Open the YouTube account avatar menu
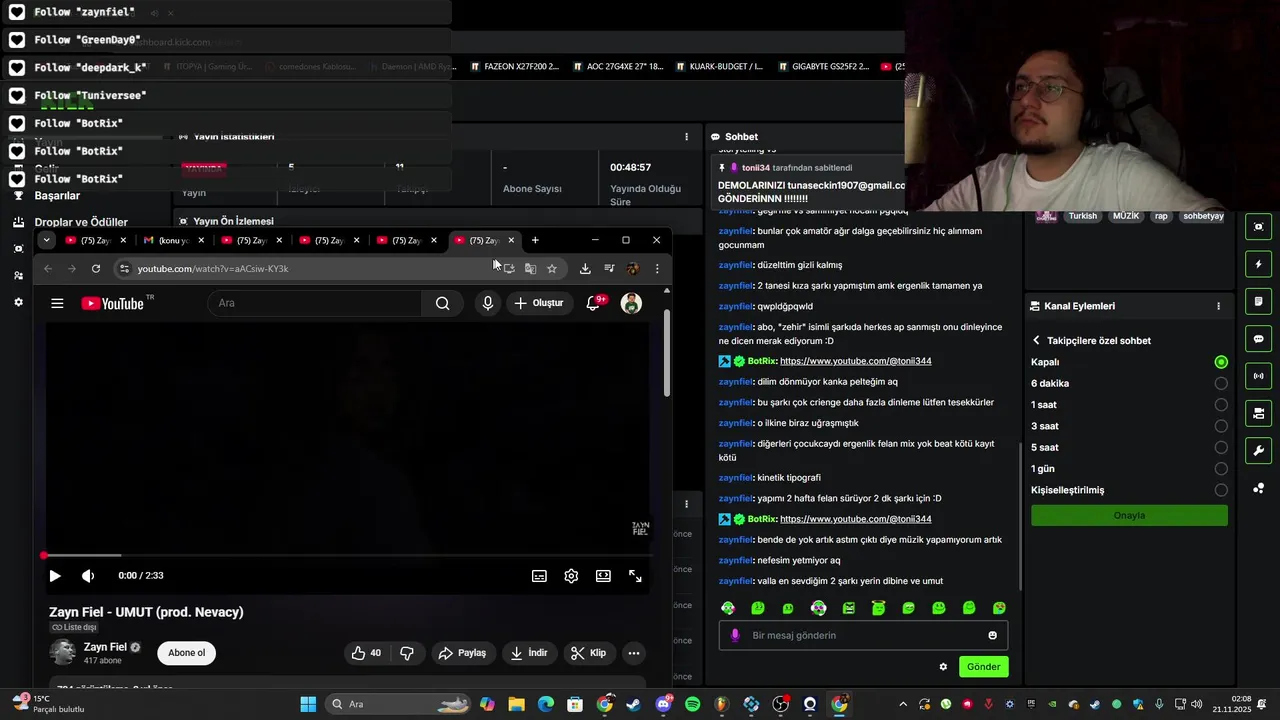The image size is (1280, 720). [631, 303]
